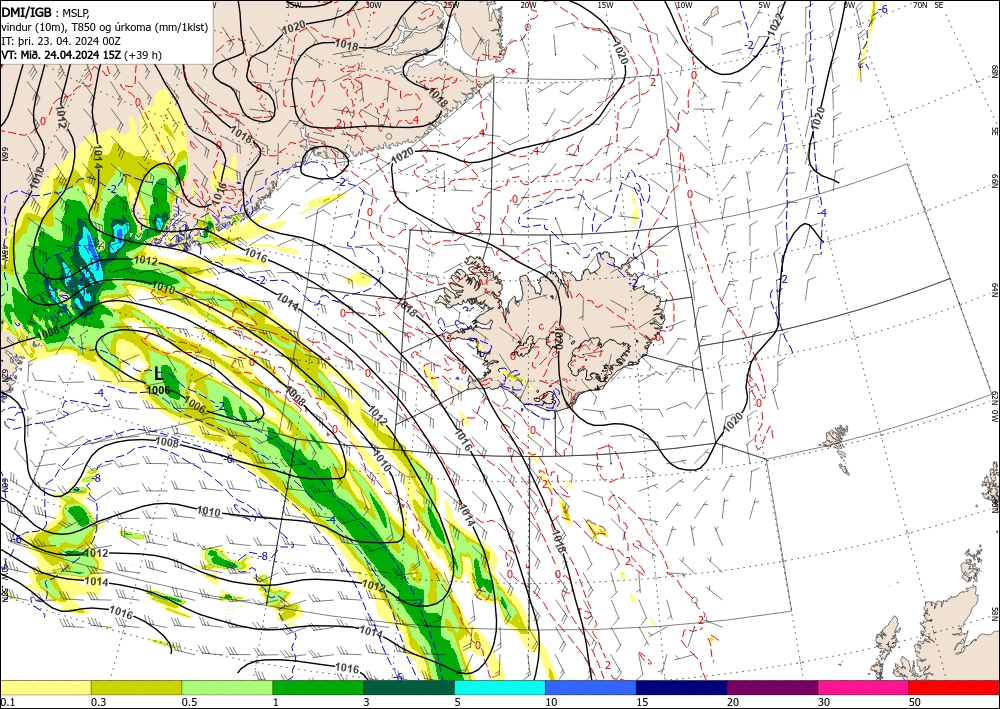Click the '30' legend scale value
Screen dimensions: 1000x709
click(x=824, y=702)
